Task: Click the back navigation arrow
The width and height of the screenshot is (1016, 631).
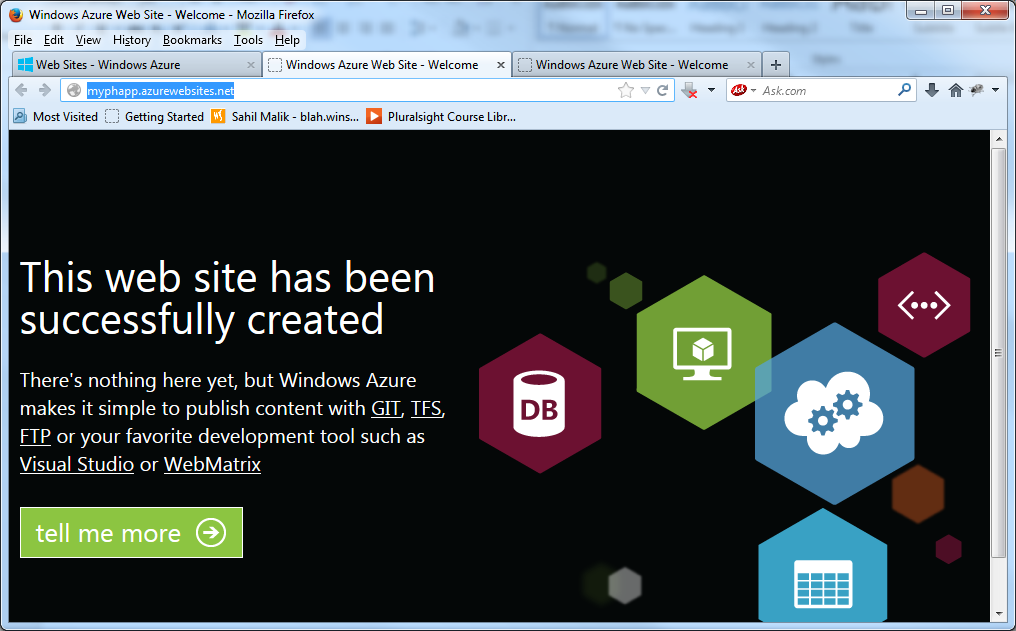Action: click(20, 89)
